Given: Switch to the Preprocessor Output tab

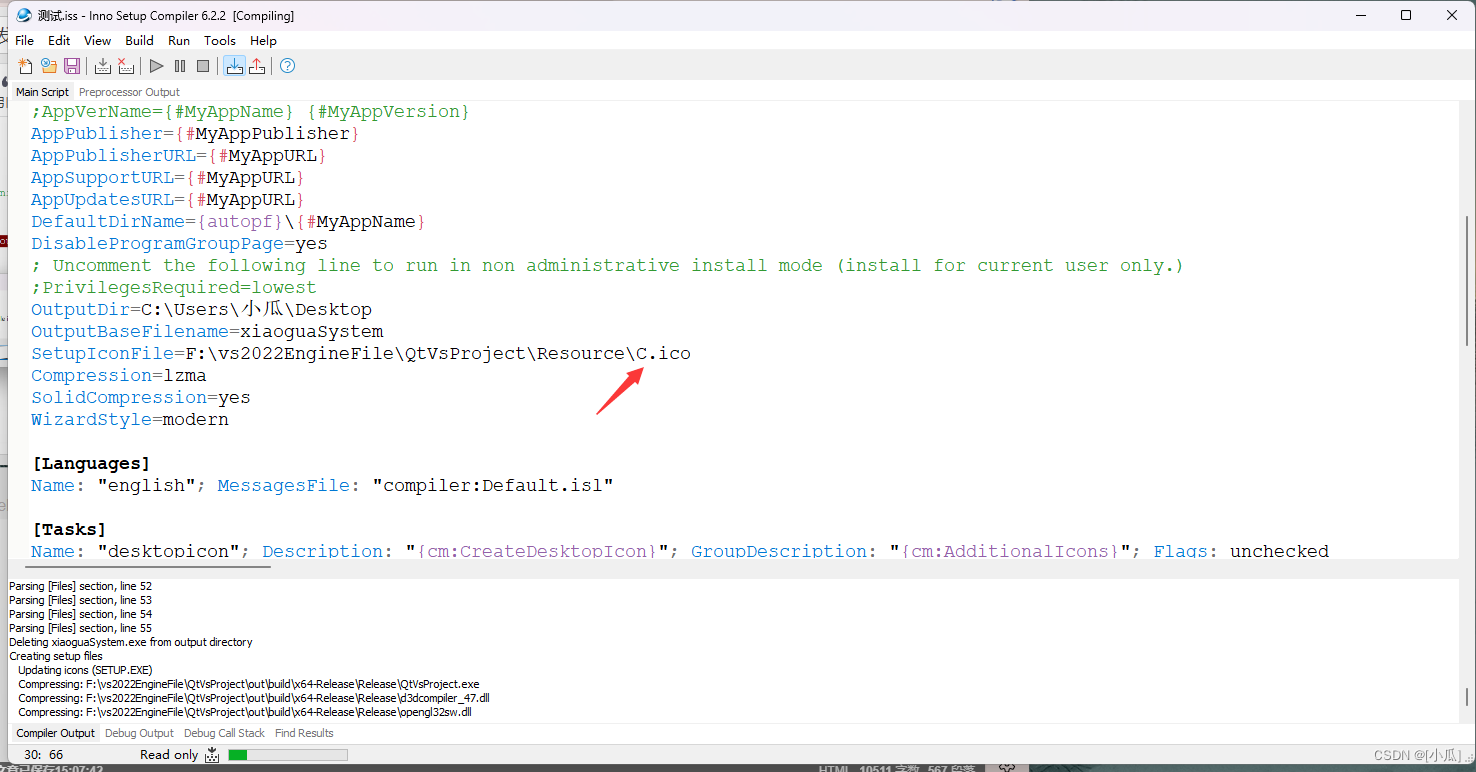Looking at the screenshot, I should (x=129, y=92).
